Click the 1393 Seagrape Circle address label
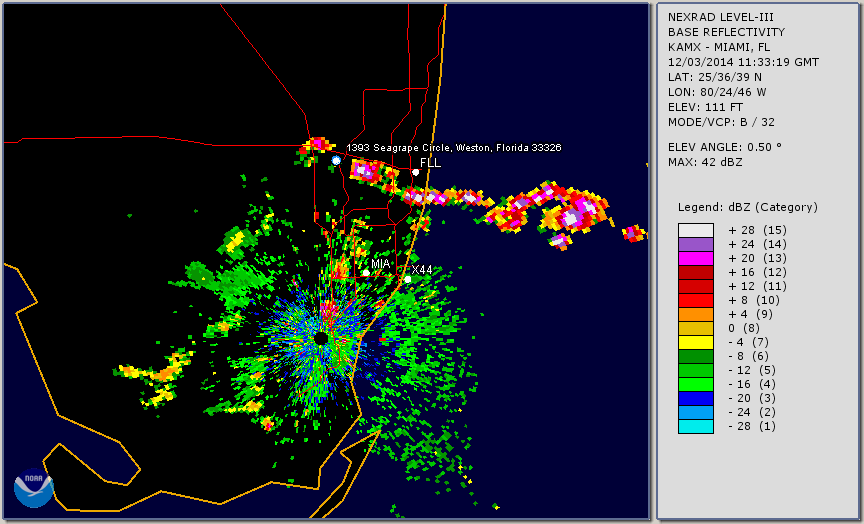 pos(453,148)
